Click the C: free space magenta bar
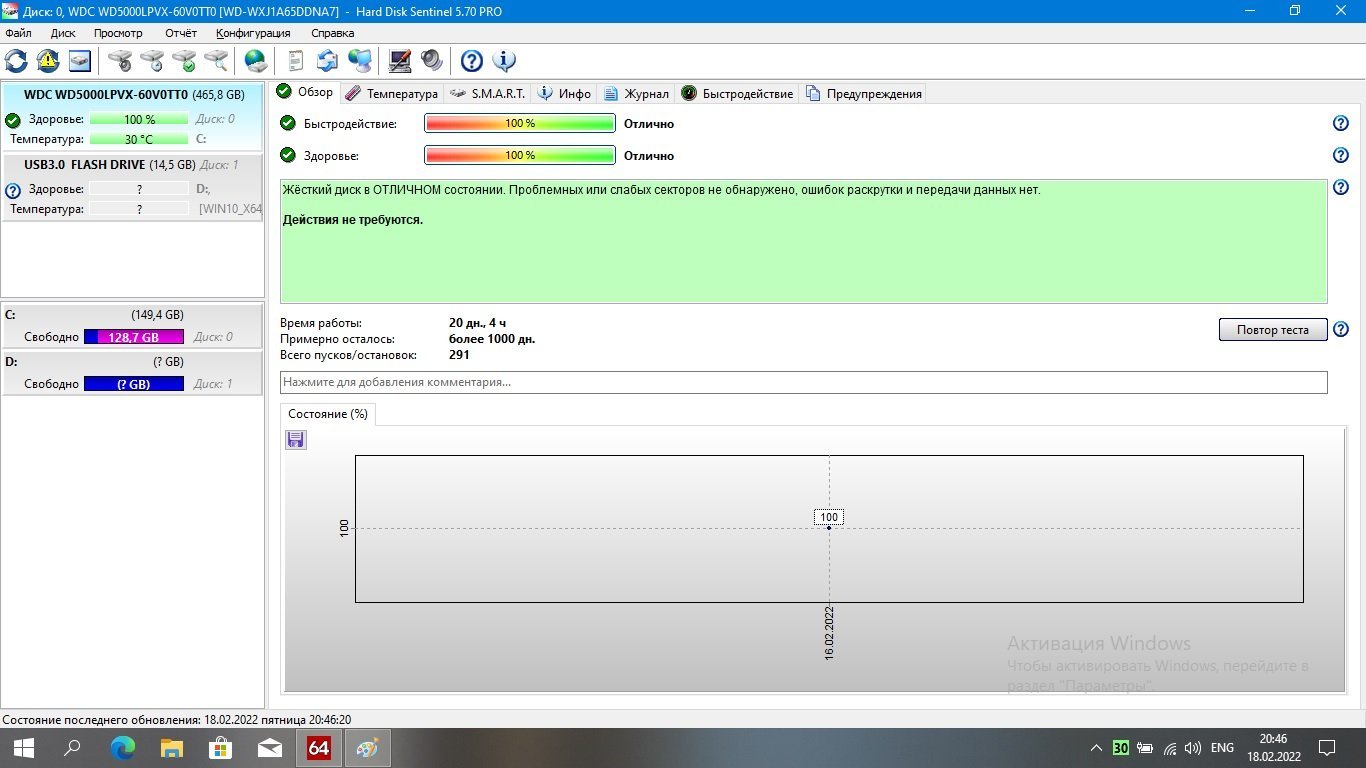The width and height of the screenshot is (1366, 768). click(x=134, y=337)
